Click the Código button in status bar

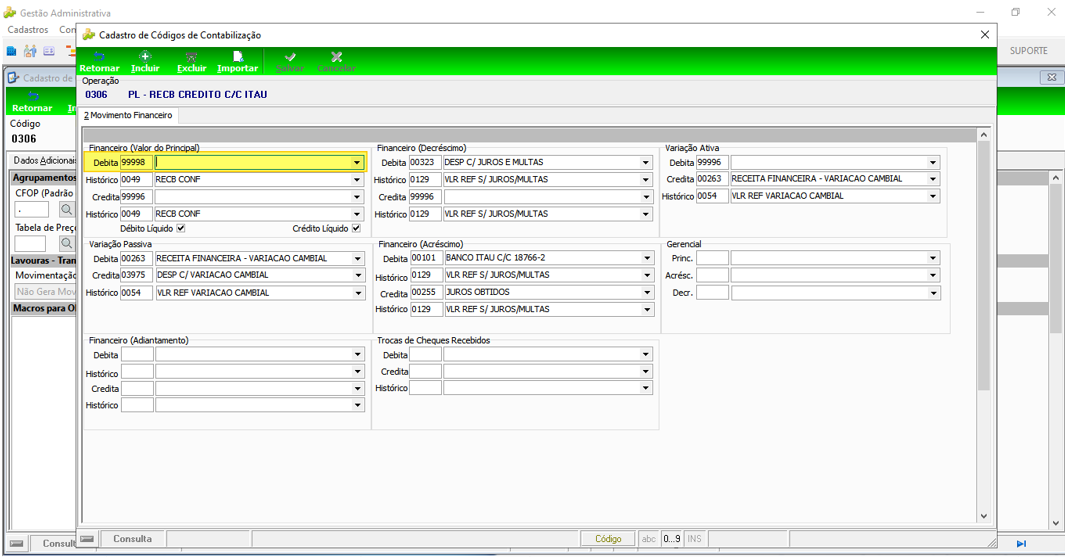(608, 539)
